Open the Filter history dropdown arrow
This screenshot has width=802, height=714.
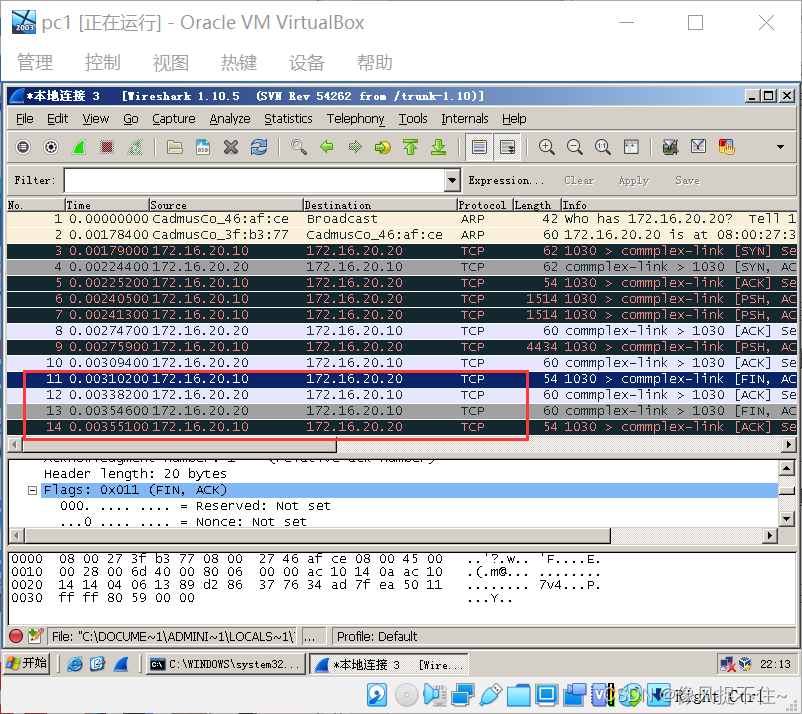(452, 180)
